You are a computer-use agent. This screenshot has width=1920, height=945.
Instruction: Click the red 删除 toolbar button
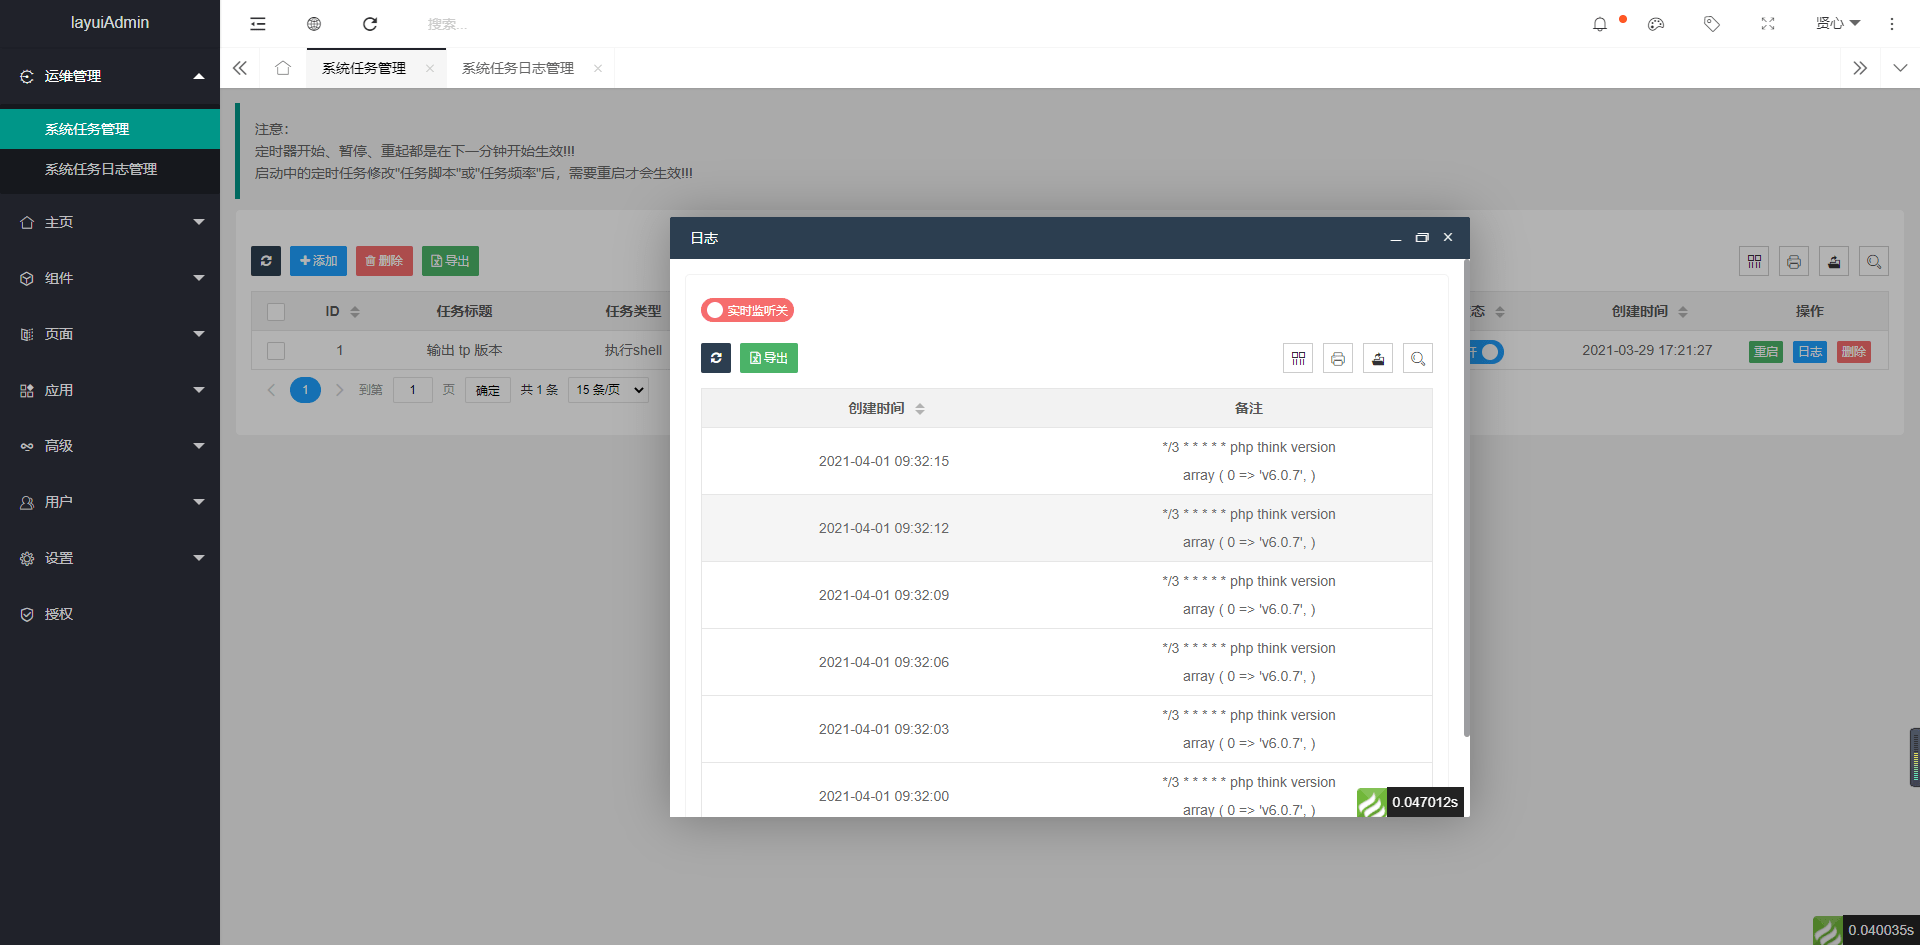pos(384,261)
